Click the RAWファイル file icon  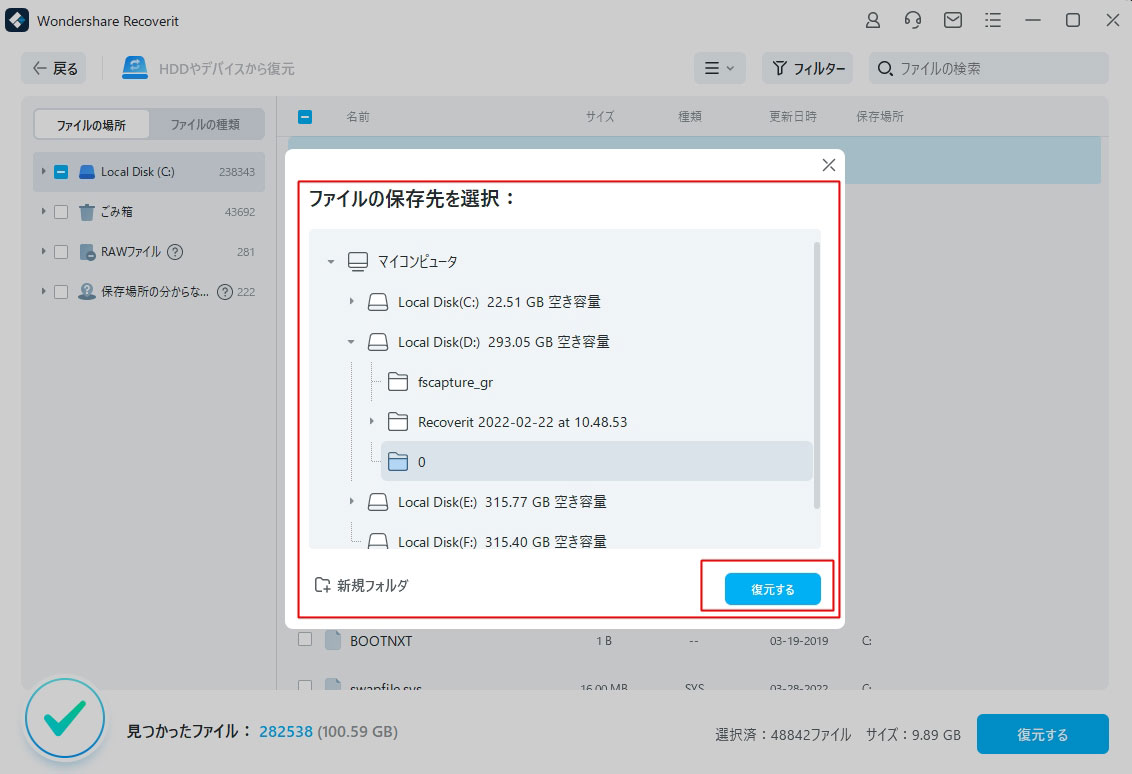point(87,252)
